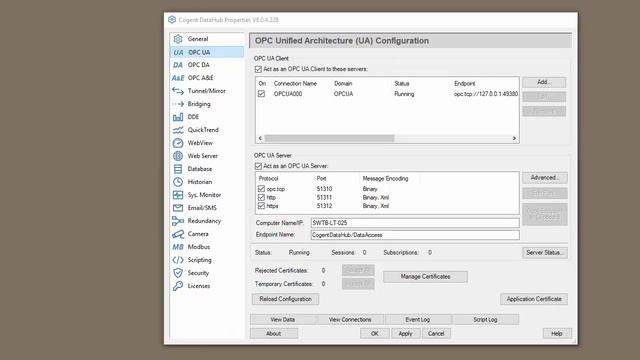Viewport: 640px width, 360px height.
Task: Click the Server Status button
Action: tap(545, 253)
